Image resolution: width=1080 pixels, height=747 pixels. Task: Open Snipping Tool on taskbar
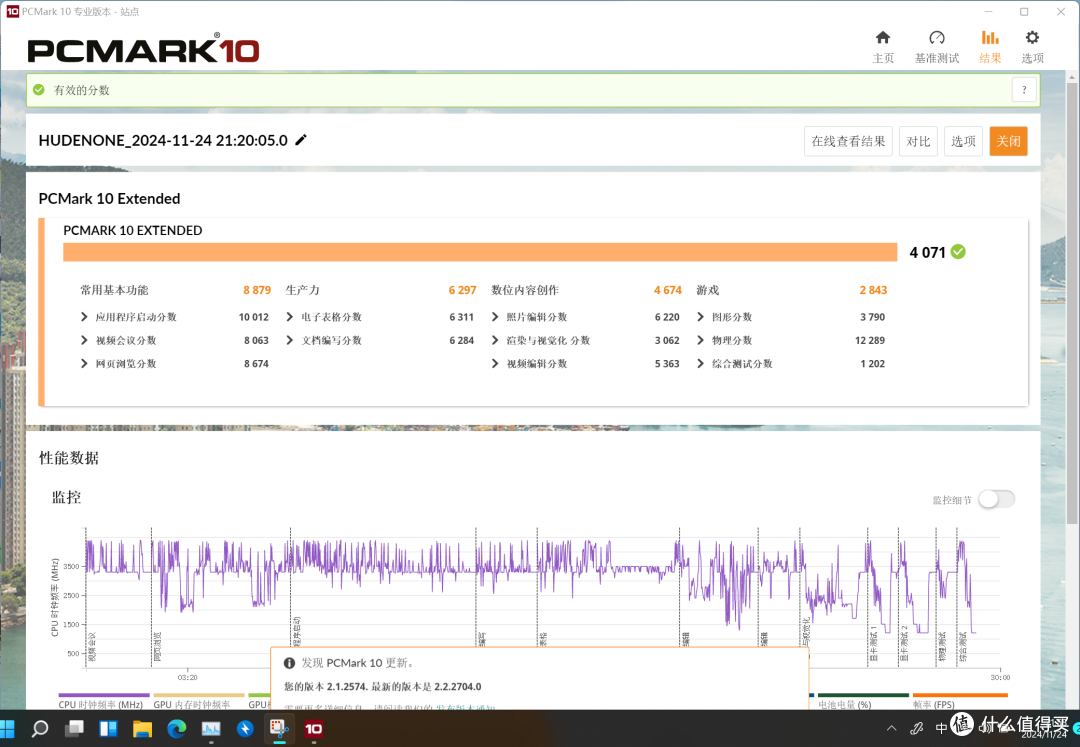(279, 728)
